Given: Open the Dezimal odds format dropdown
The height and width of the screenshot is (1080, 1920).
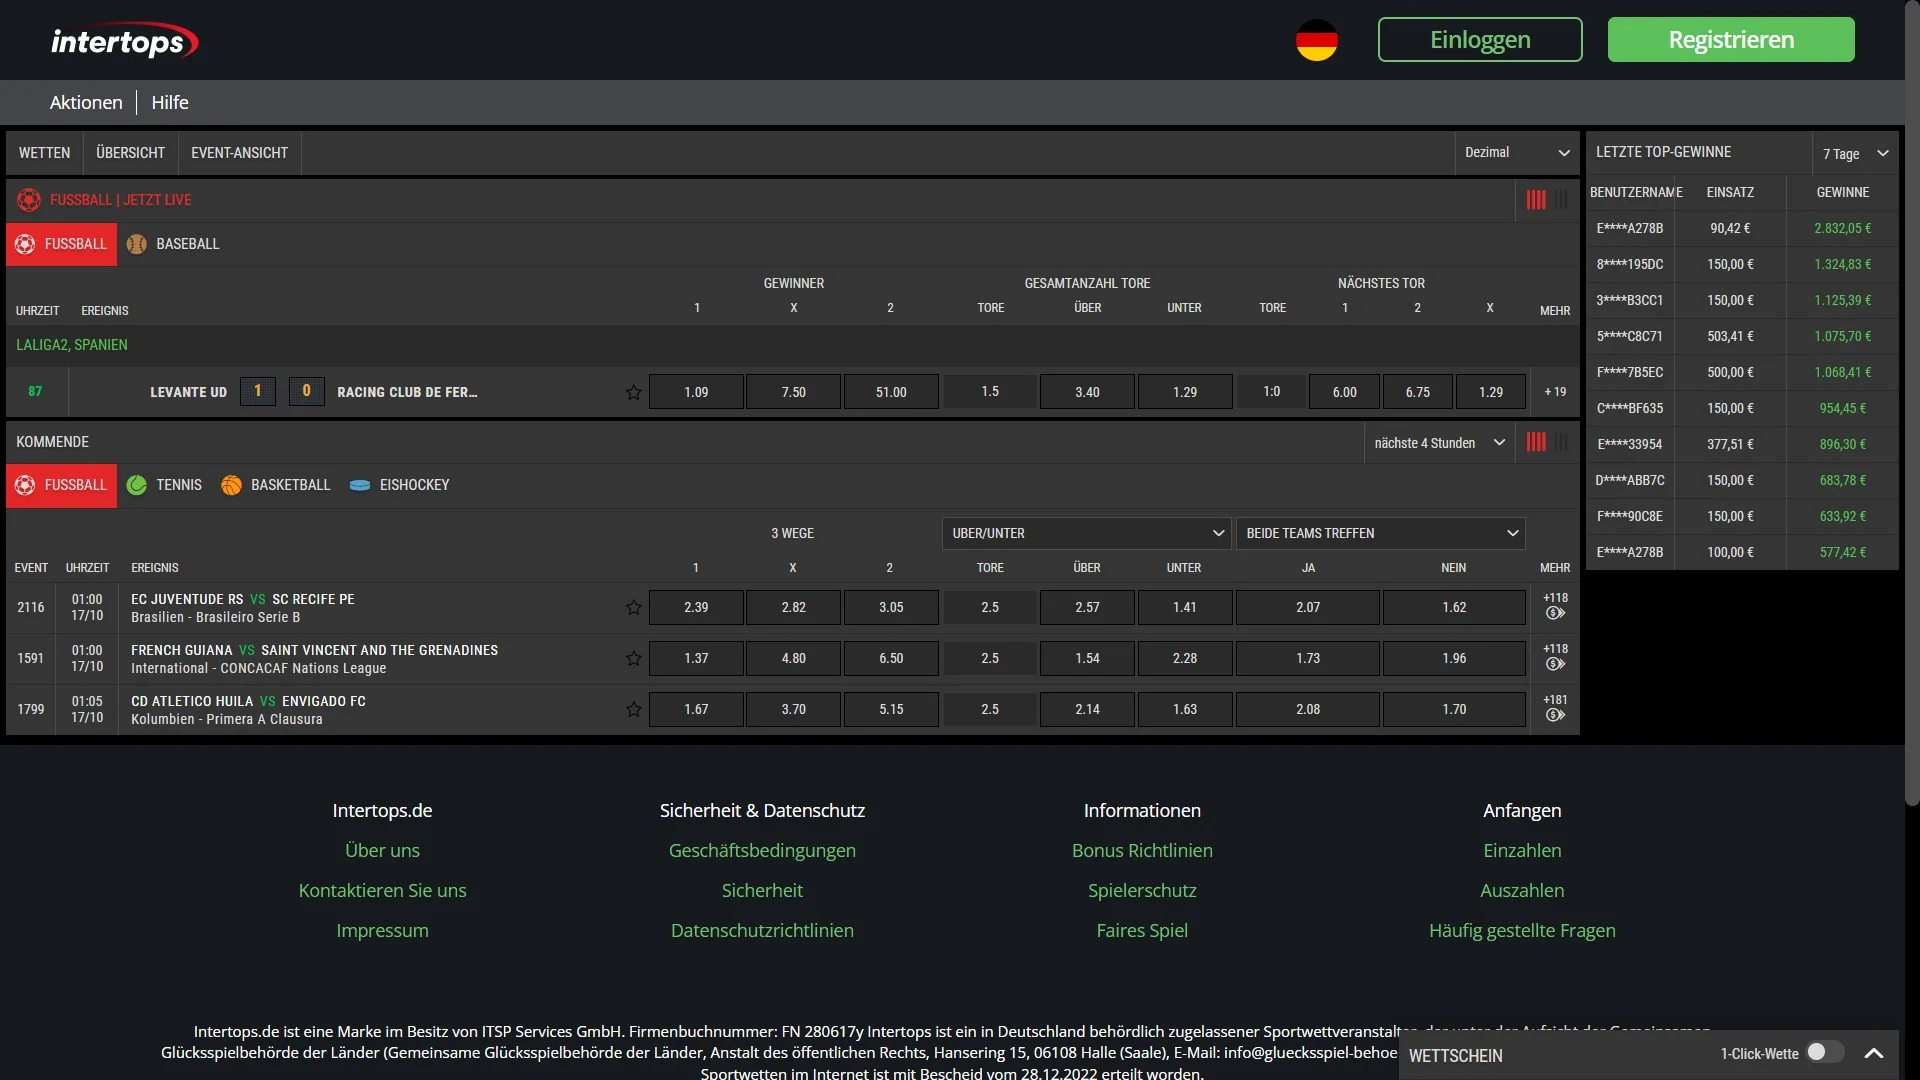Looking at the screenshot, I should [1517, 153].
